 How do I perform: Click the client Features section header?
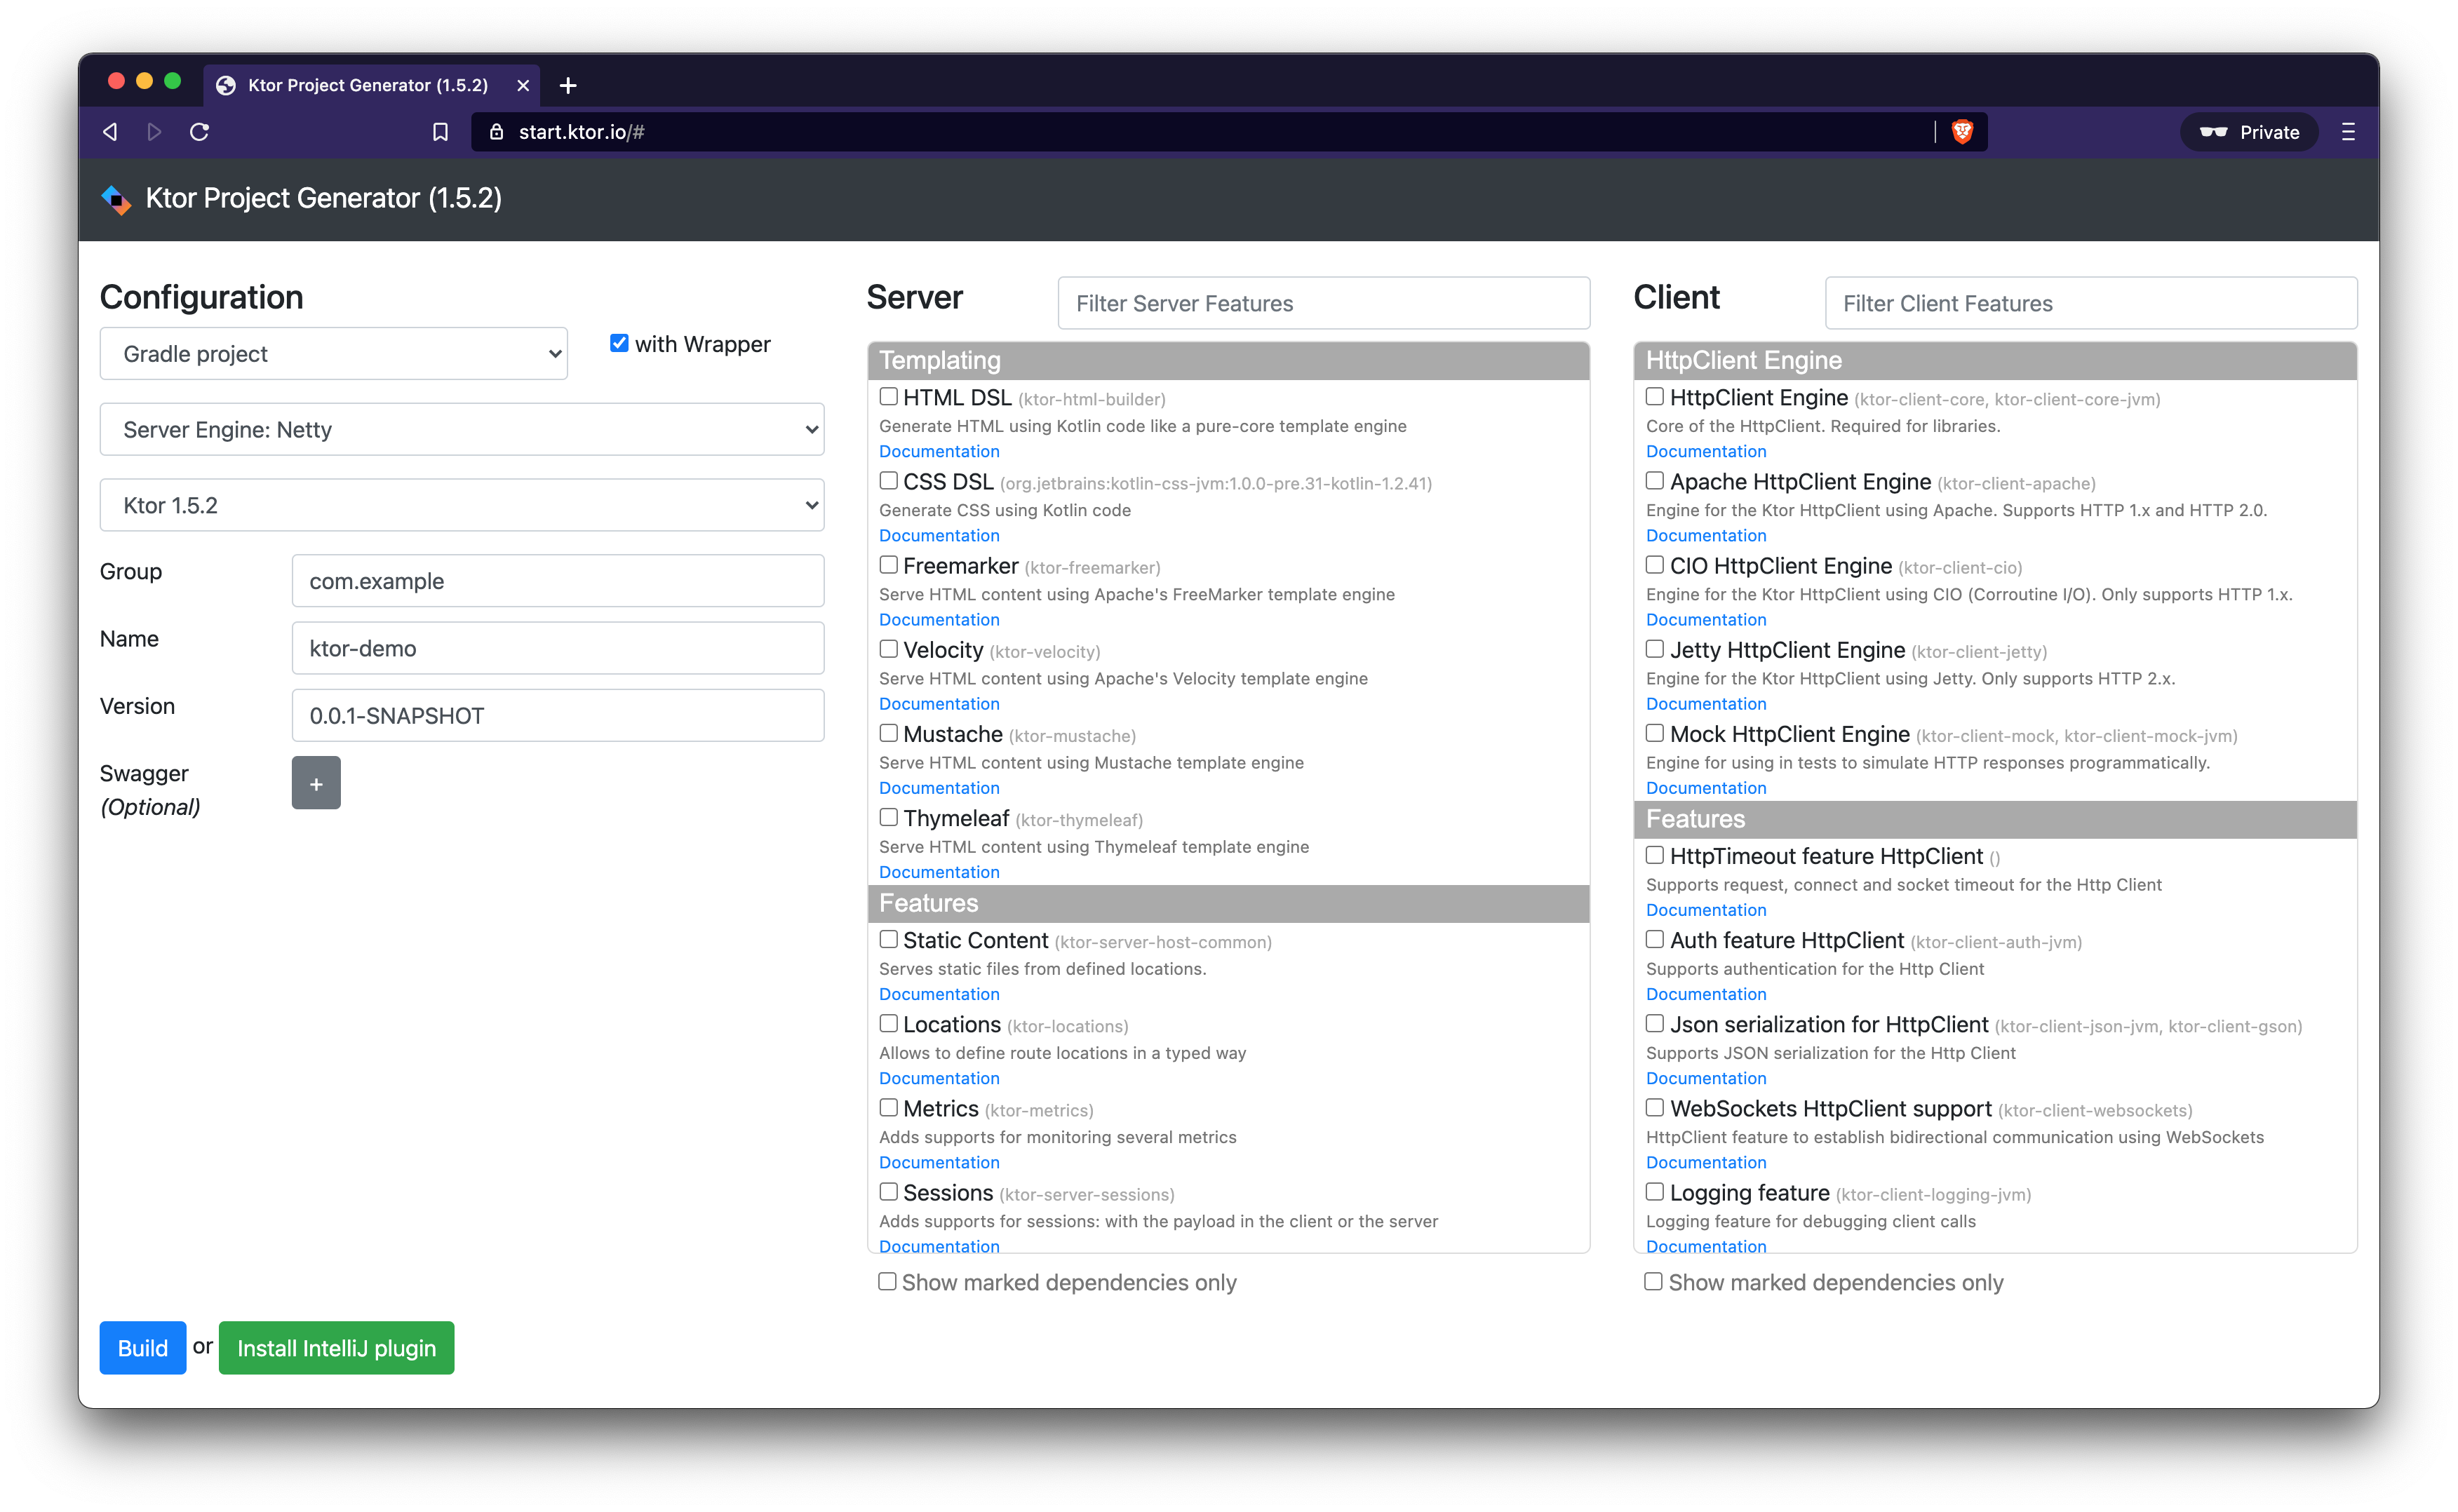pos(1995,819)
